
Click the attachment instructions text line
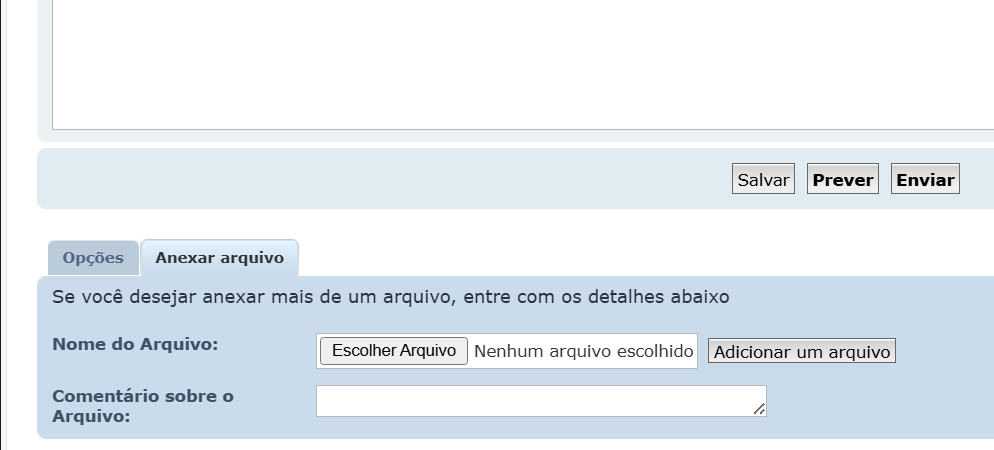pyautogui.click(x=390, y=297)
